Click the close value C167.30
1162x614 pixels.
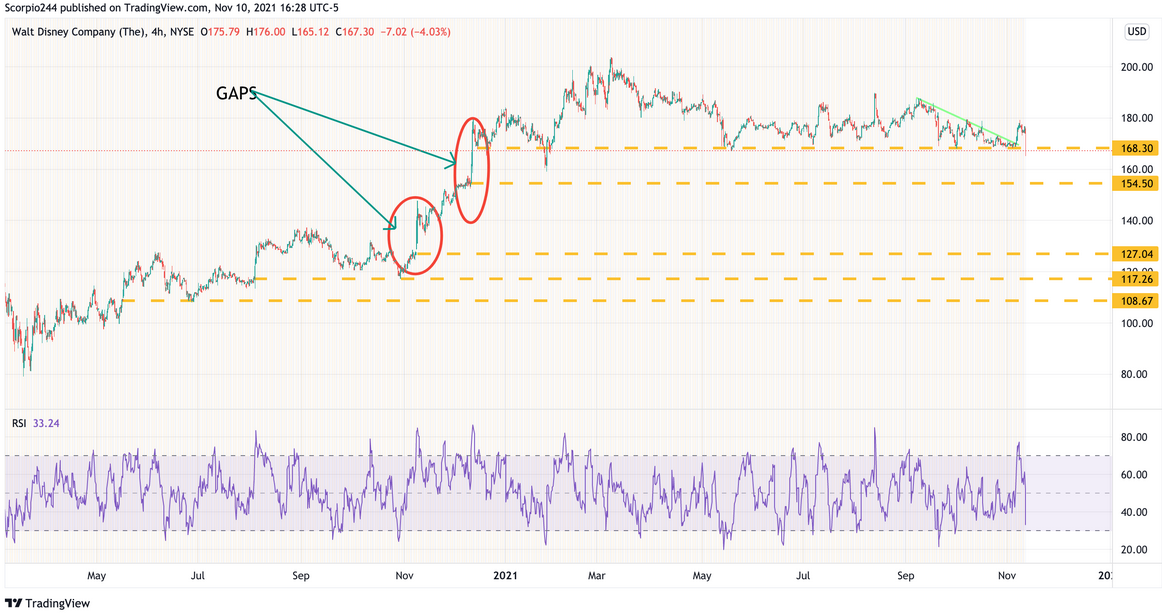pyautogui.click(x=354, y=32)
